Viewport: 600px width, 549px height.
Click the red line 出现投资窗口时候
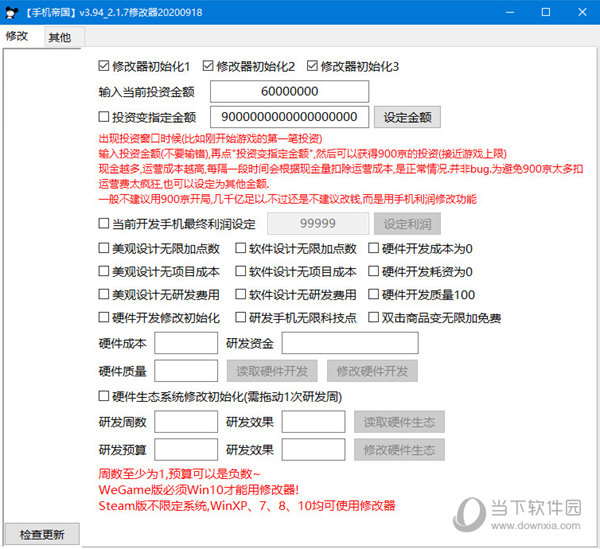[210, 138]
